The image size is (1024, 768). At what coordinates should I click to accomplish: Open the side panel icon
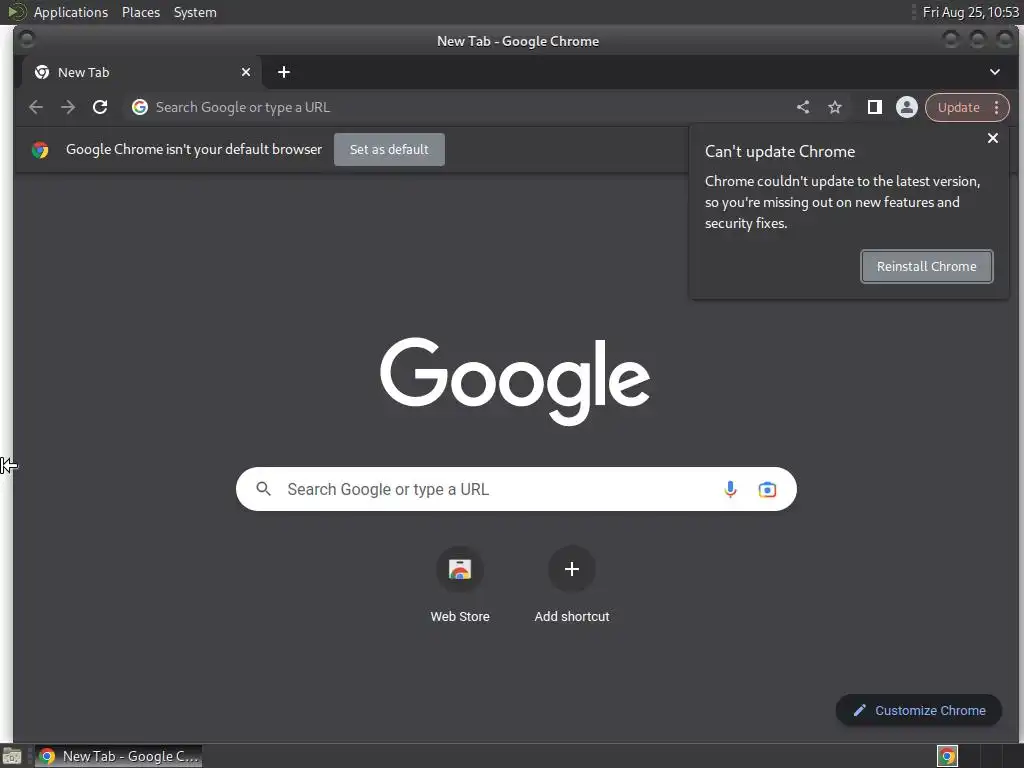tap(874, 107)
